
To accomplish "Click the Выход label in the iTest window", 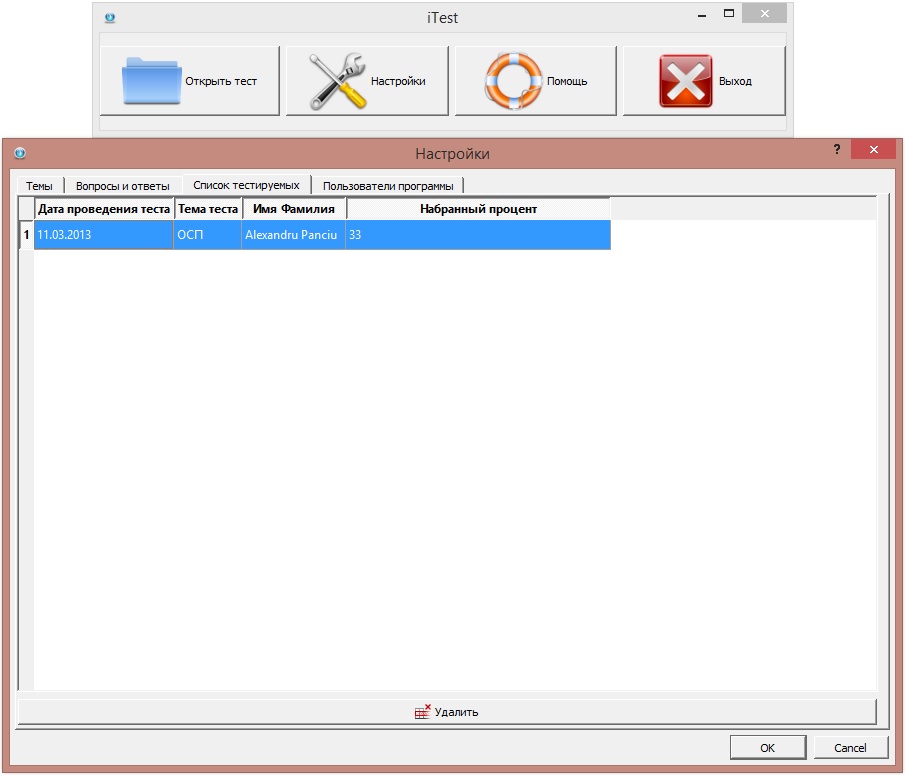I will (x=735, y=81).
